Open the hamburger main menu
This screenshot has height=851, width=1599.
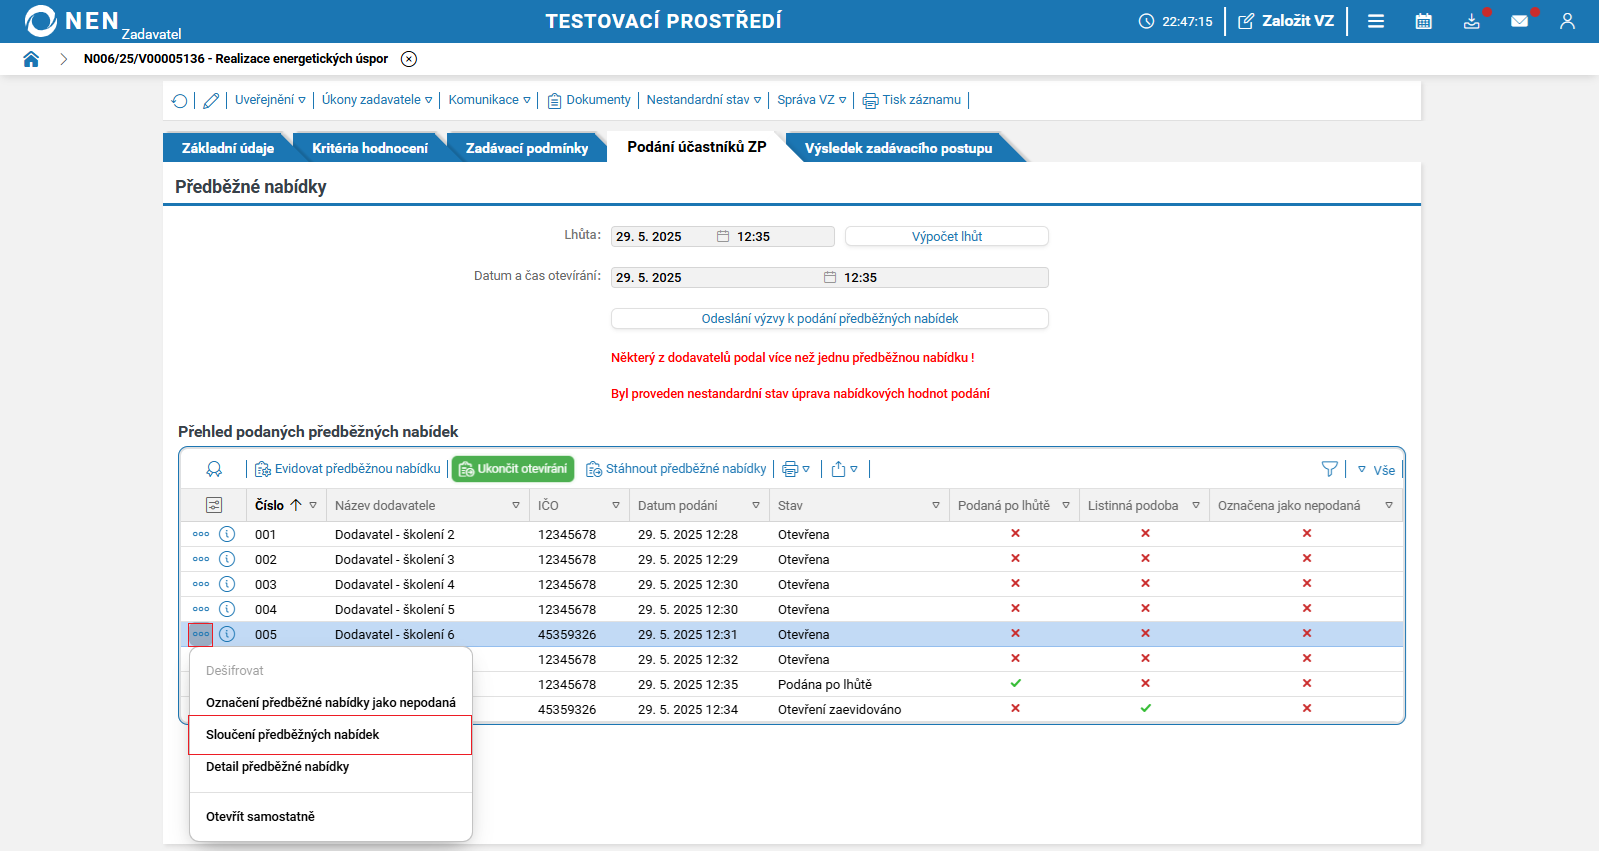point(1376,21)
